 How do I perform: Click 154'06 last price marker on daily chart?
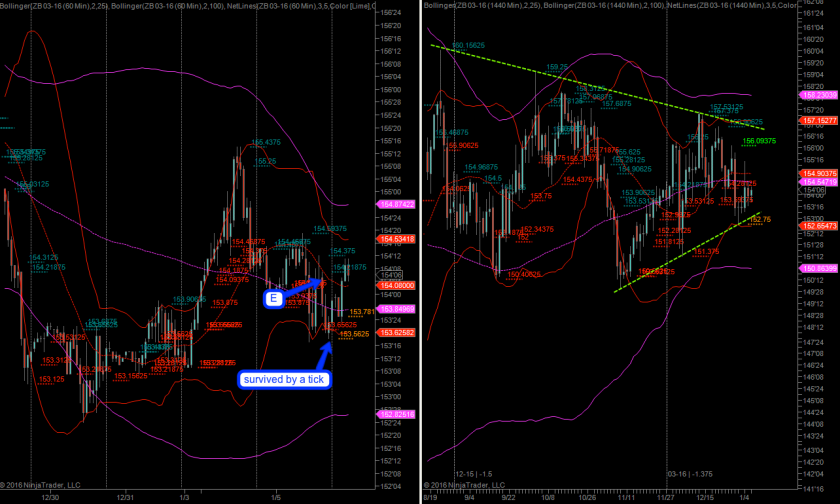(812, 191)
